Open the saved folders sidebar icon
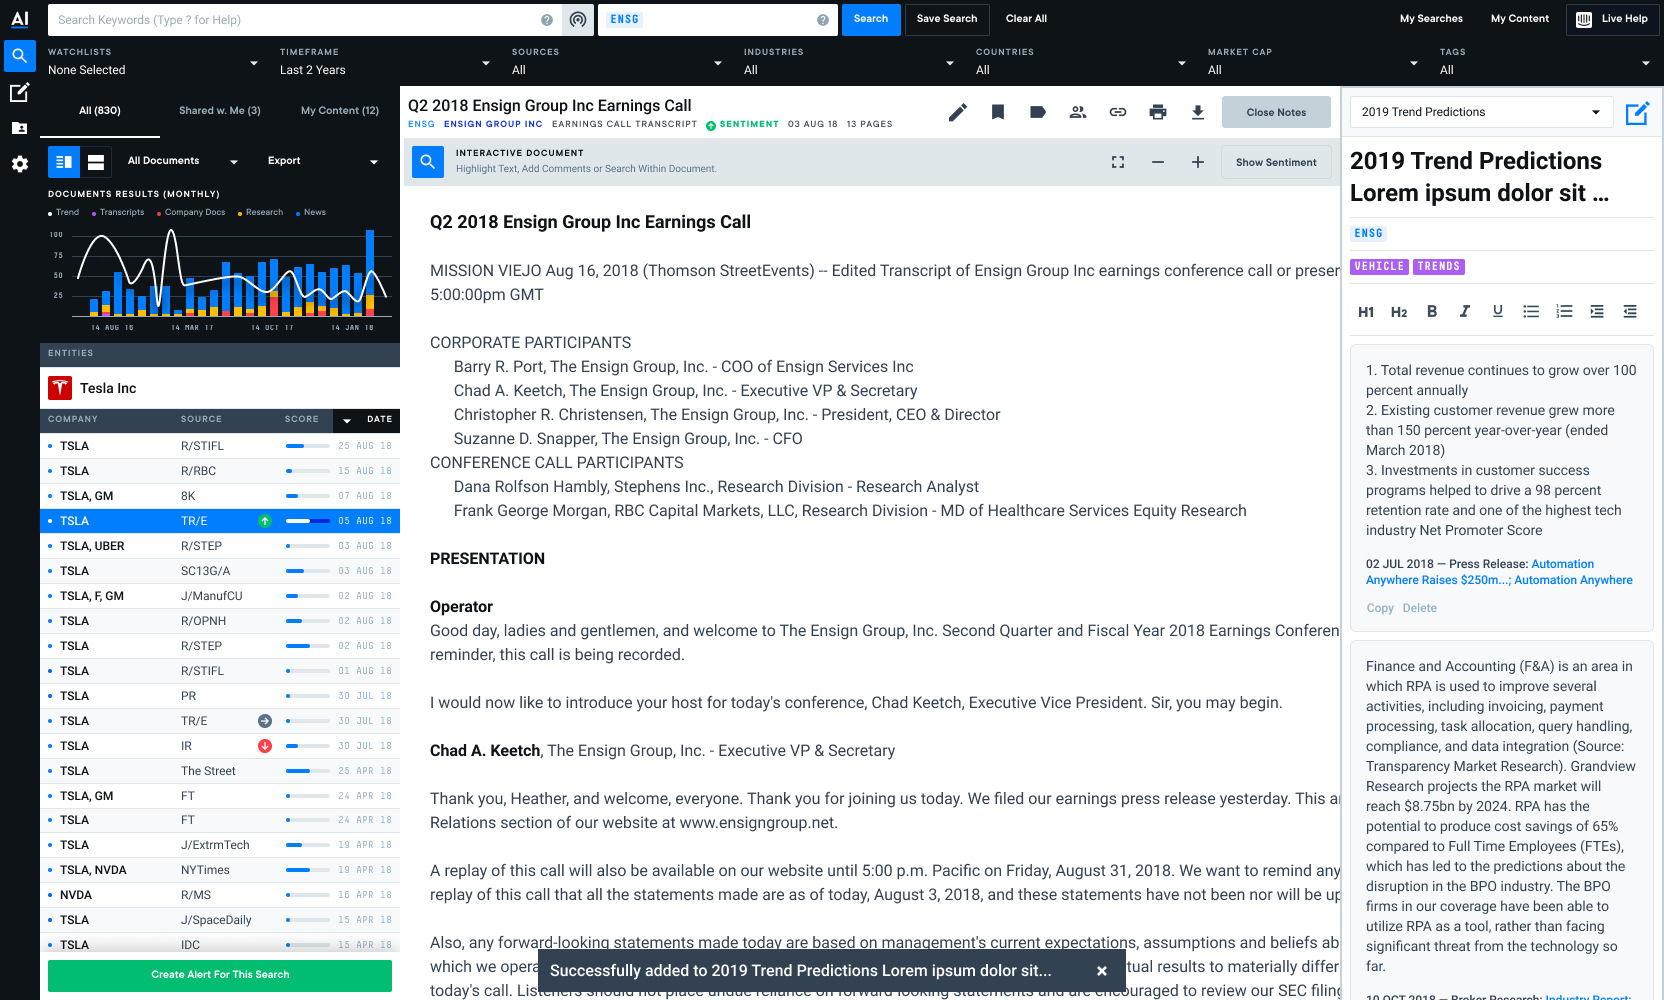Image resolution: width=1664 pixels, height=1000 pixels. click(20, 128)
